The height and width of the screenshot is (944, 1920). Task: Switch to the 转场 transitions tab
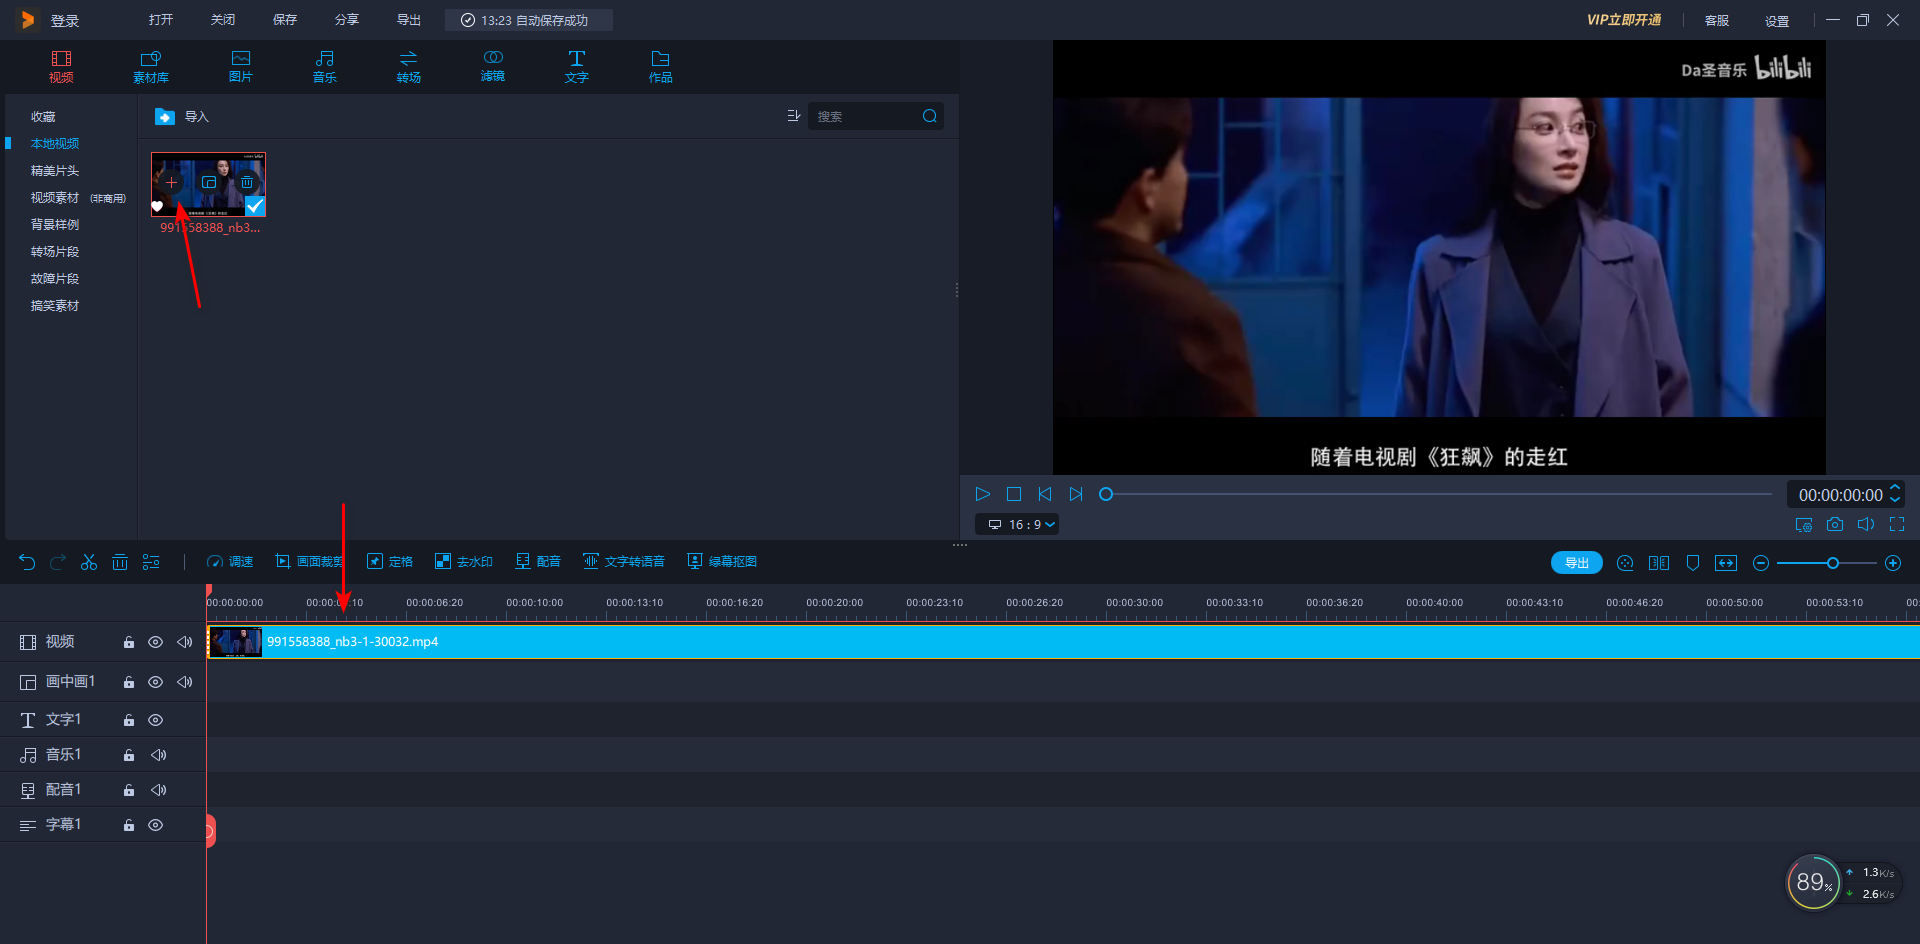408,66
